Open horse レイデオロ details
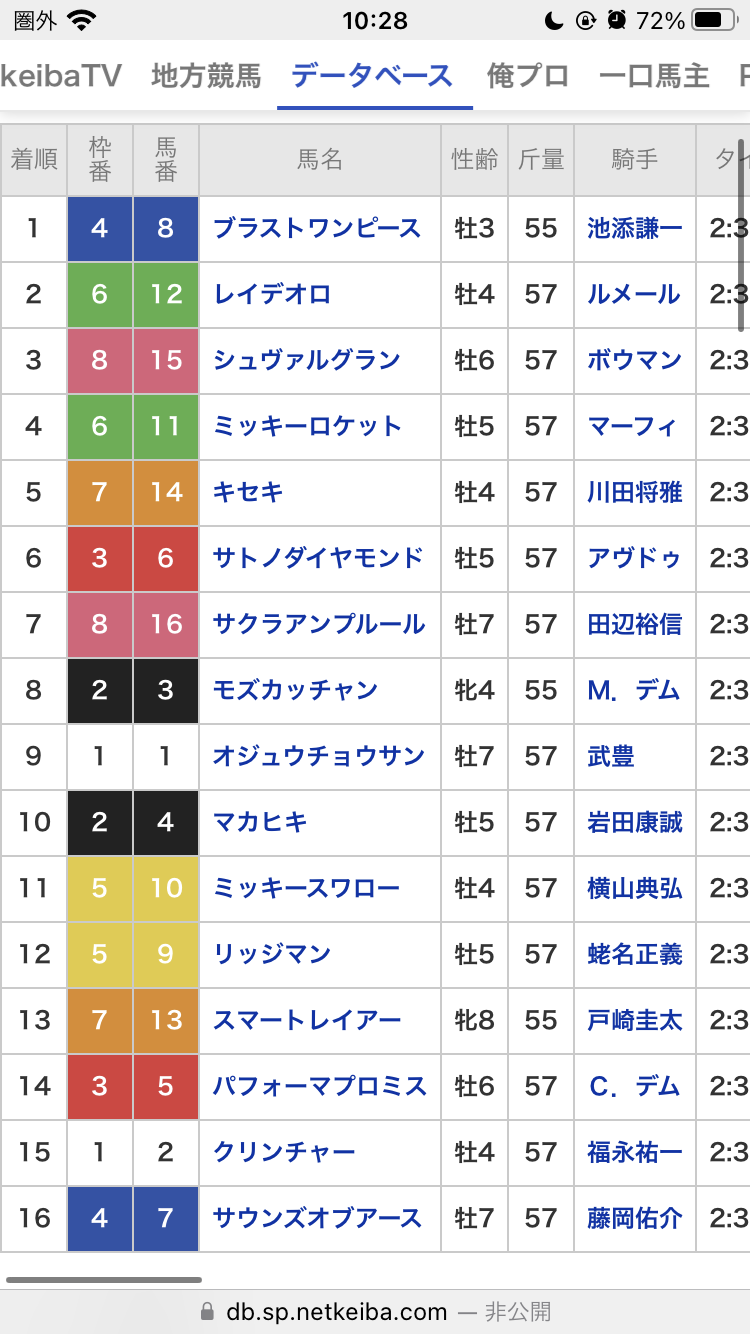The image size is (750, 1334). (272, 295)
